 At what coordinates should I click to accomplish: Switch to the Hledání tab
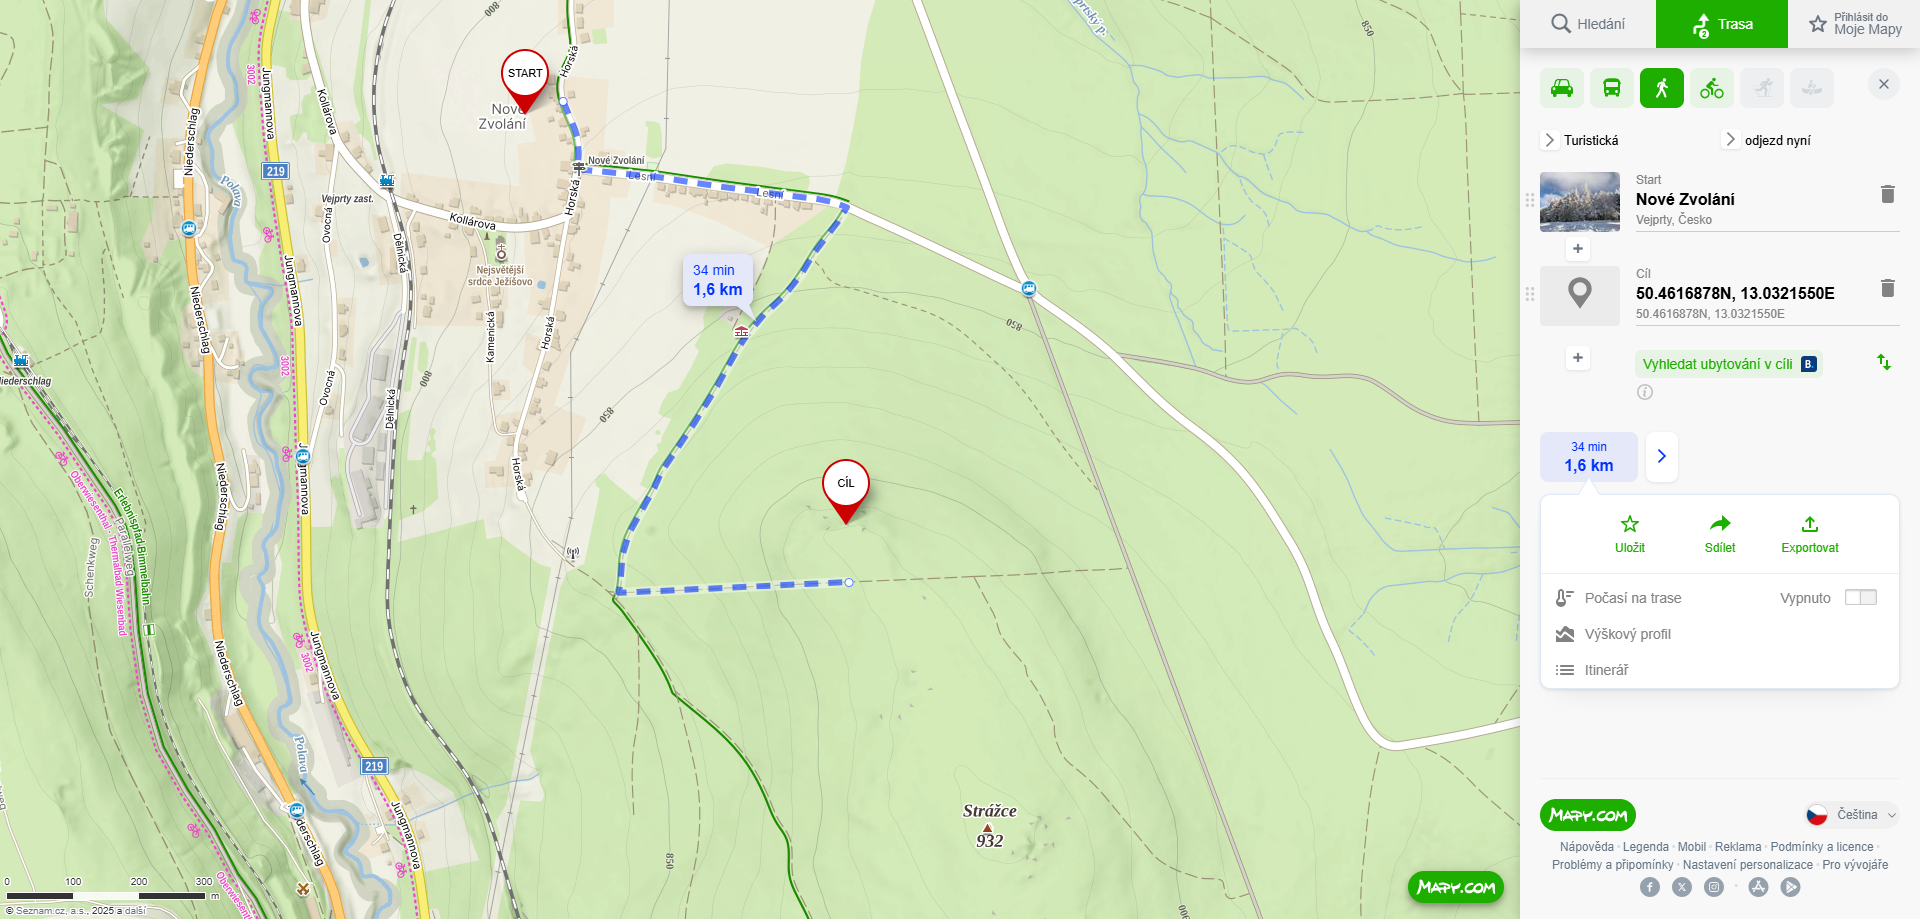[1588, 24]
